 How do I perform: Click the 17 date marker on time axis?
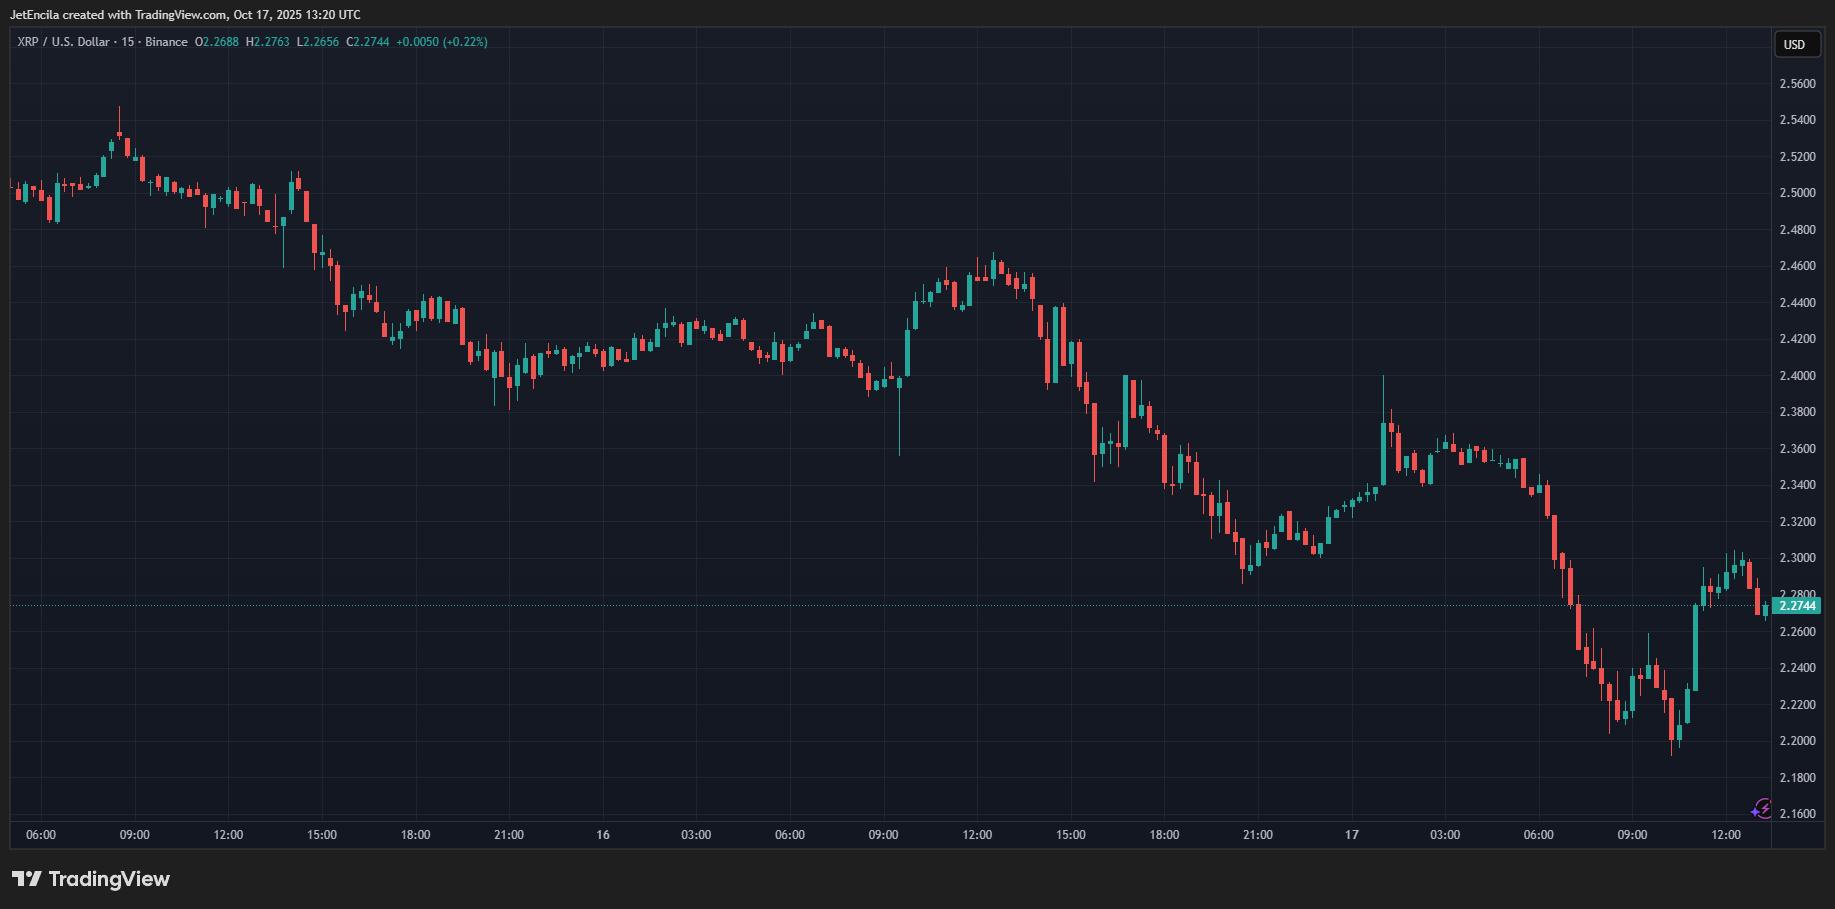[x=1352, y=835]
